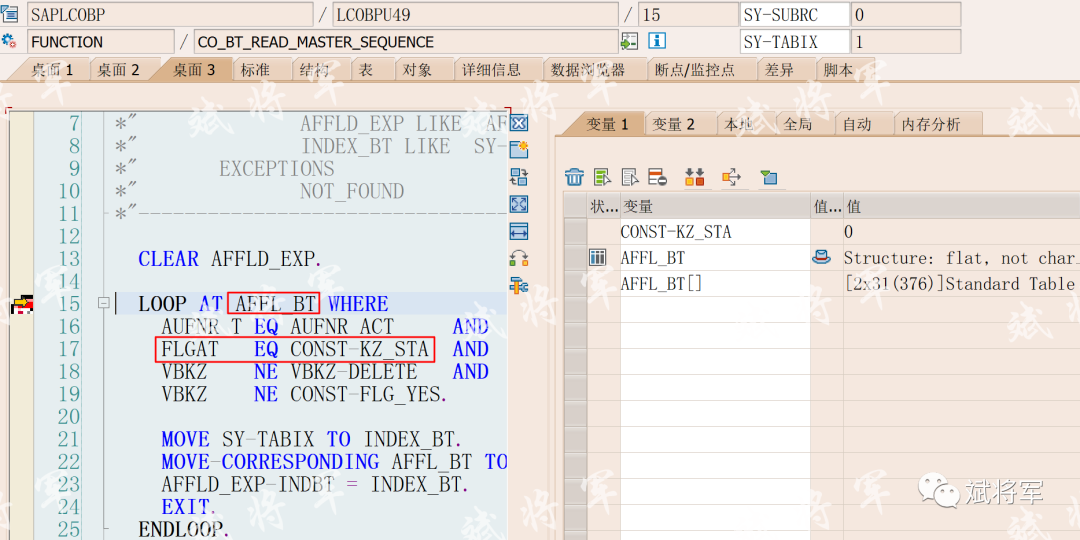Click the SY-TABIX field
This screenshot has height=540, width=1080.
click(794, 42)
